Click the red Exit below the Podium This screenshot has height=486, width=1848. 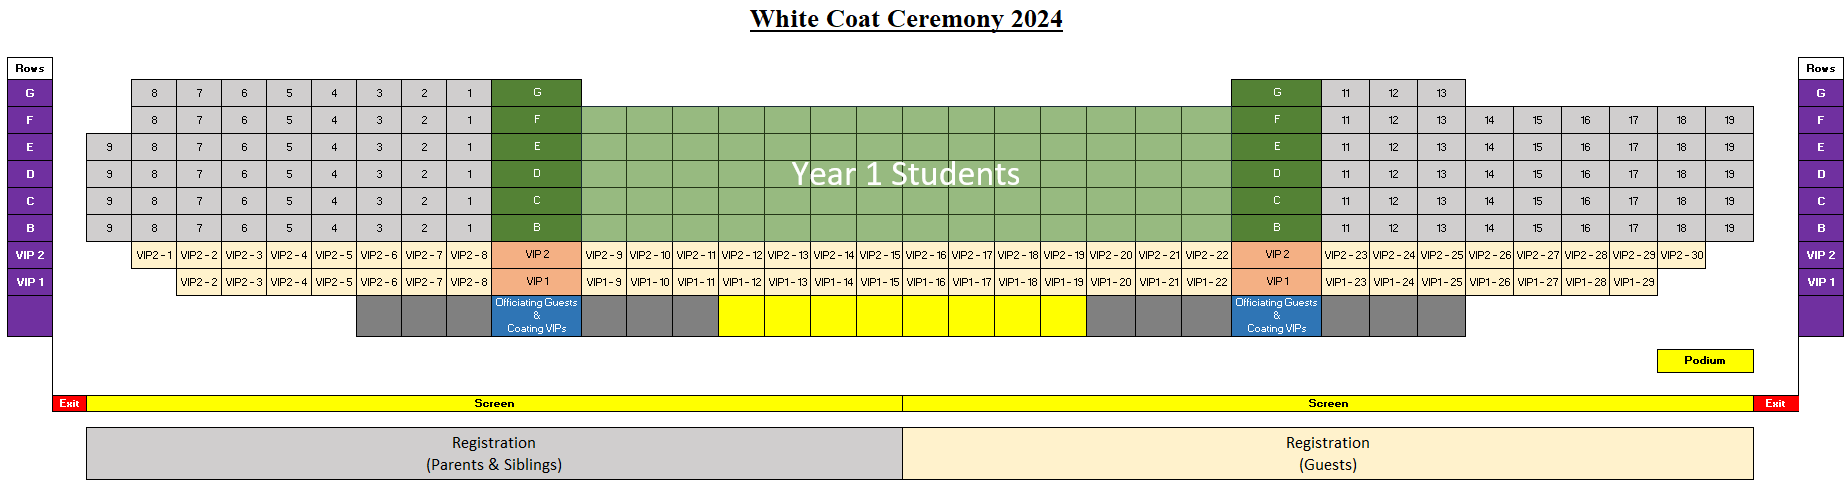click(1775, 403)
